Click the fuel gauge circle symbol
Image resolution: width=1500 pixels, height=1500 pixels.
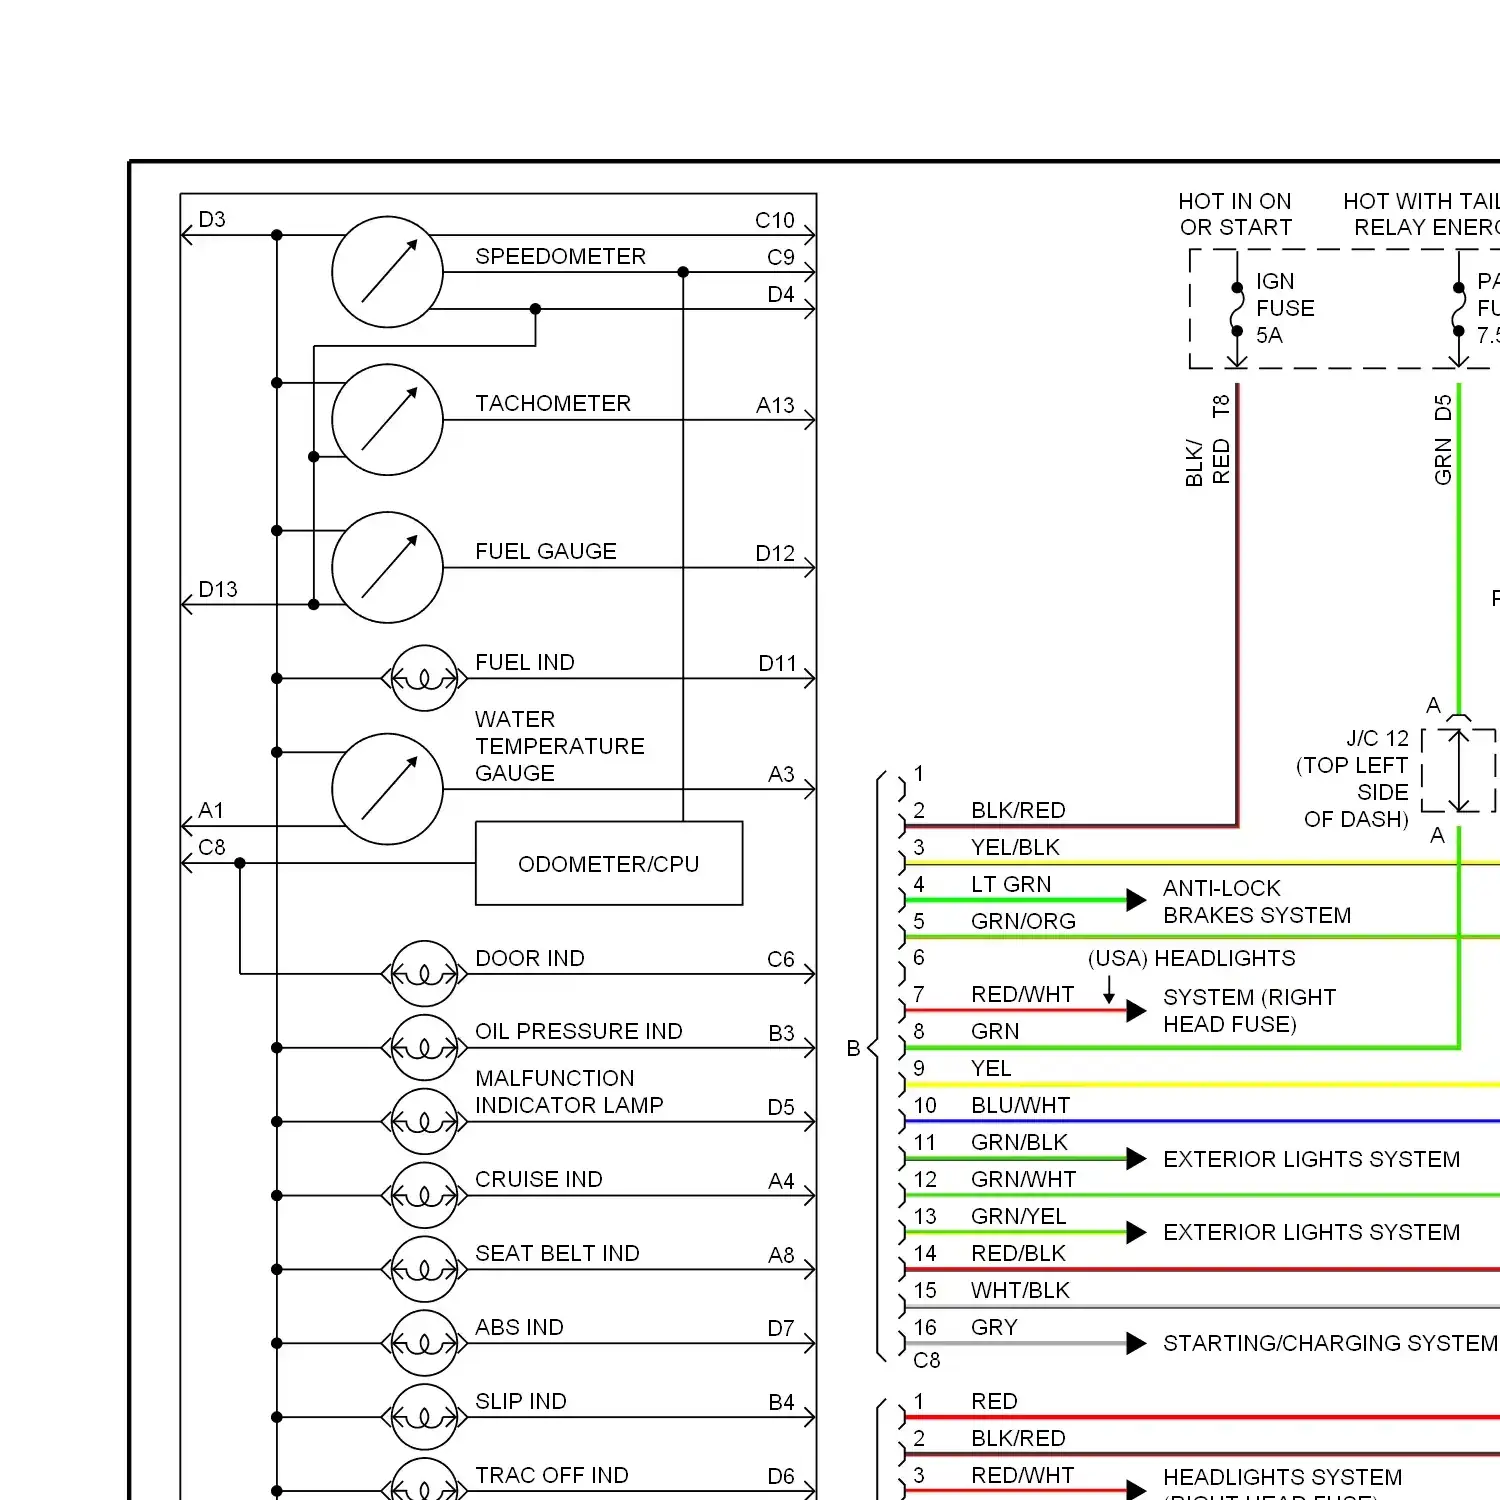387,568
